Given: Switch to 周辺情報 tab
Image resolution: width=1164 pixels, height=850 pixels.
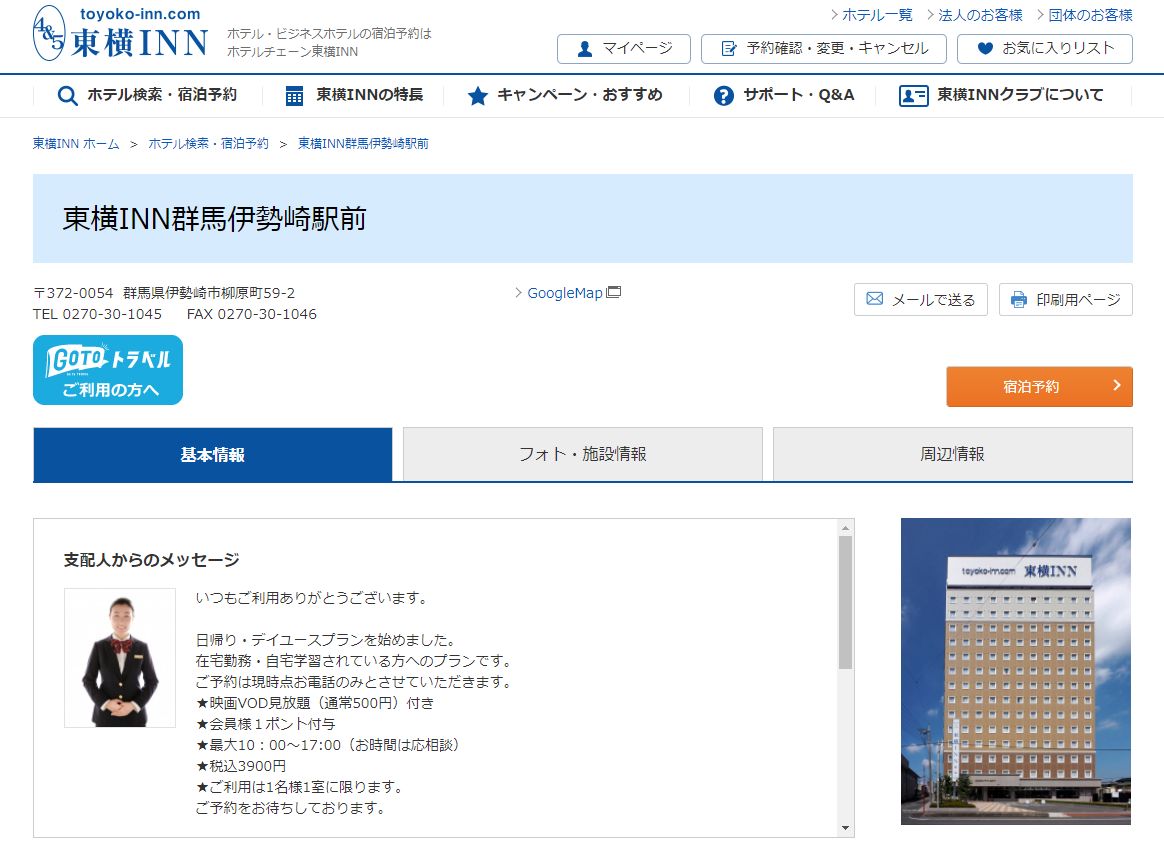Looking at the screenshot, I should 953,454.
